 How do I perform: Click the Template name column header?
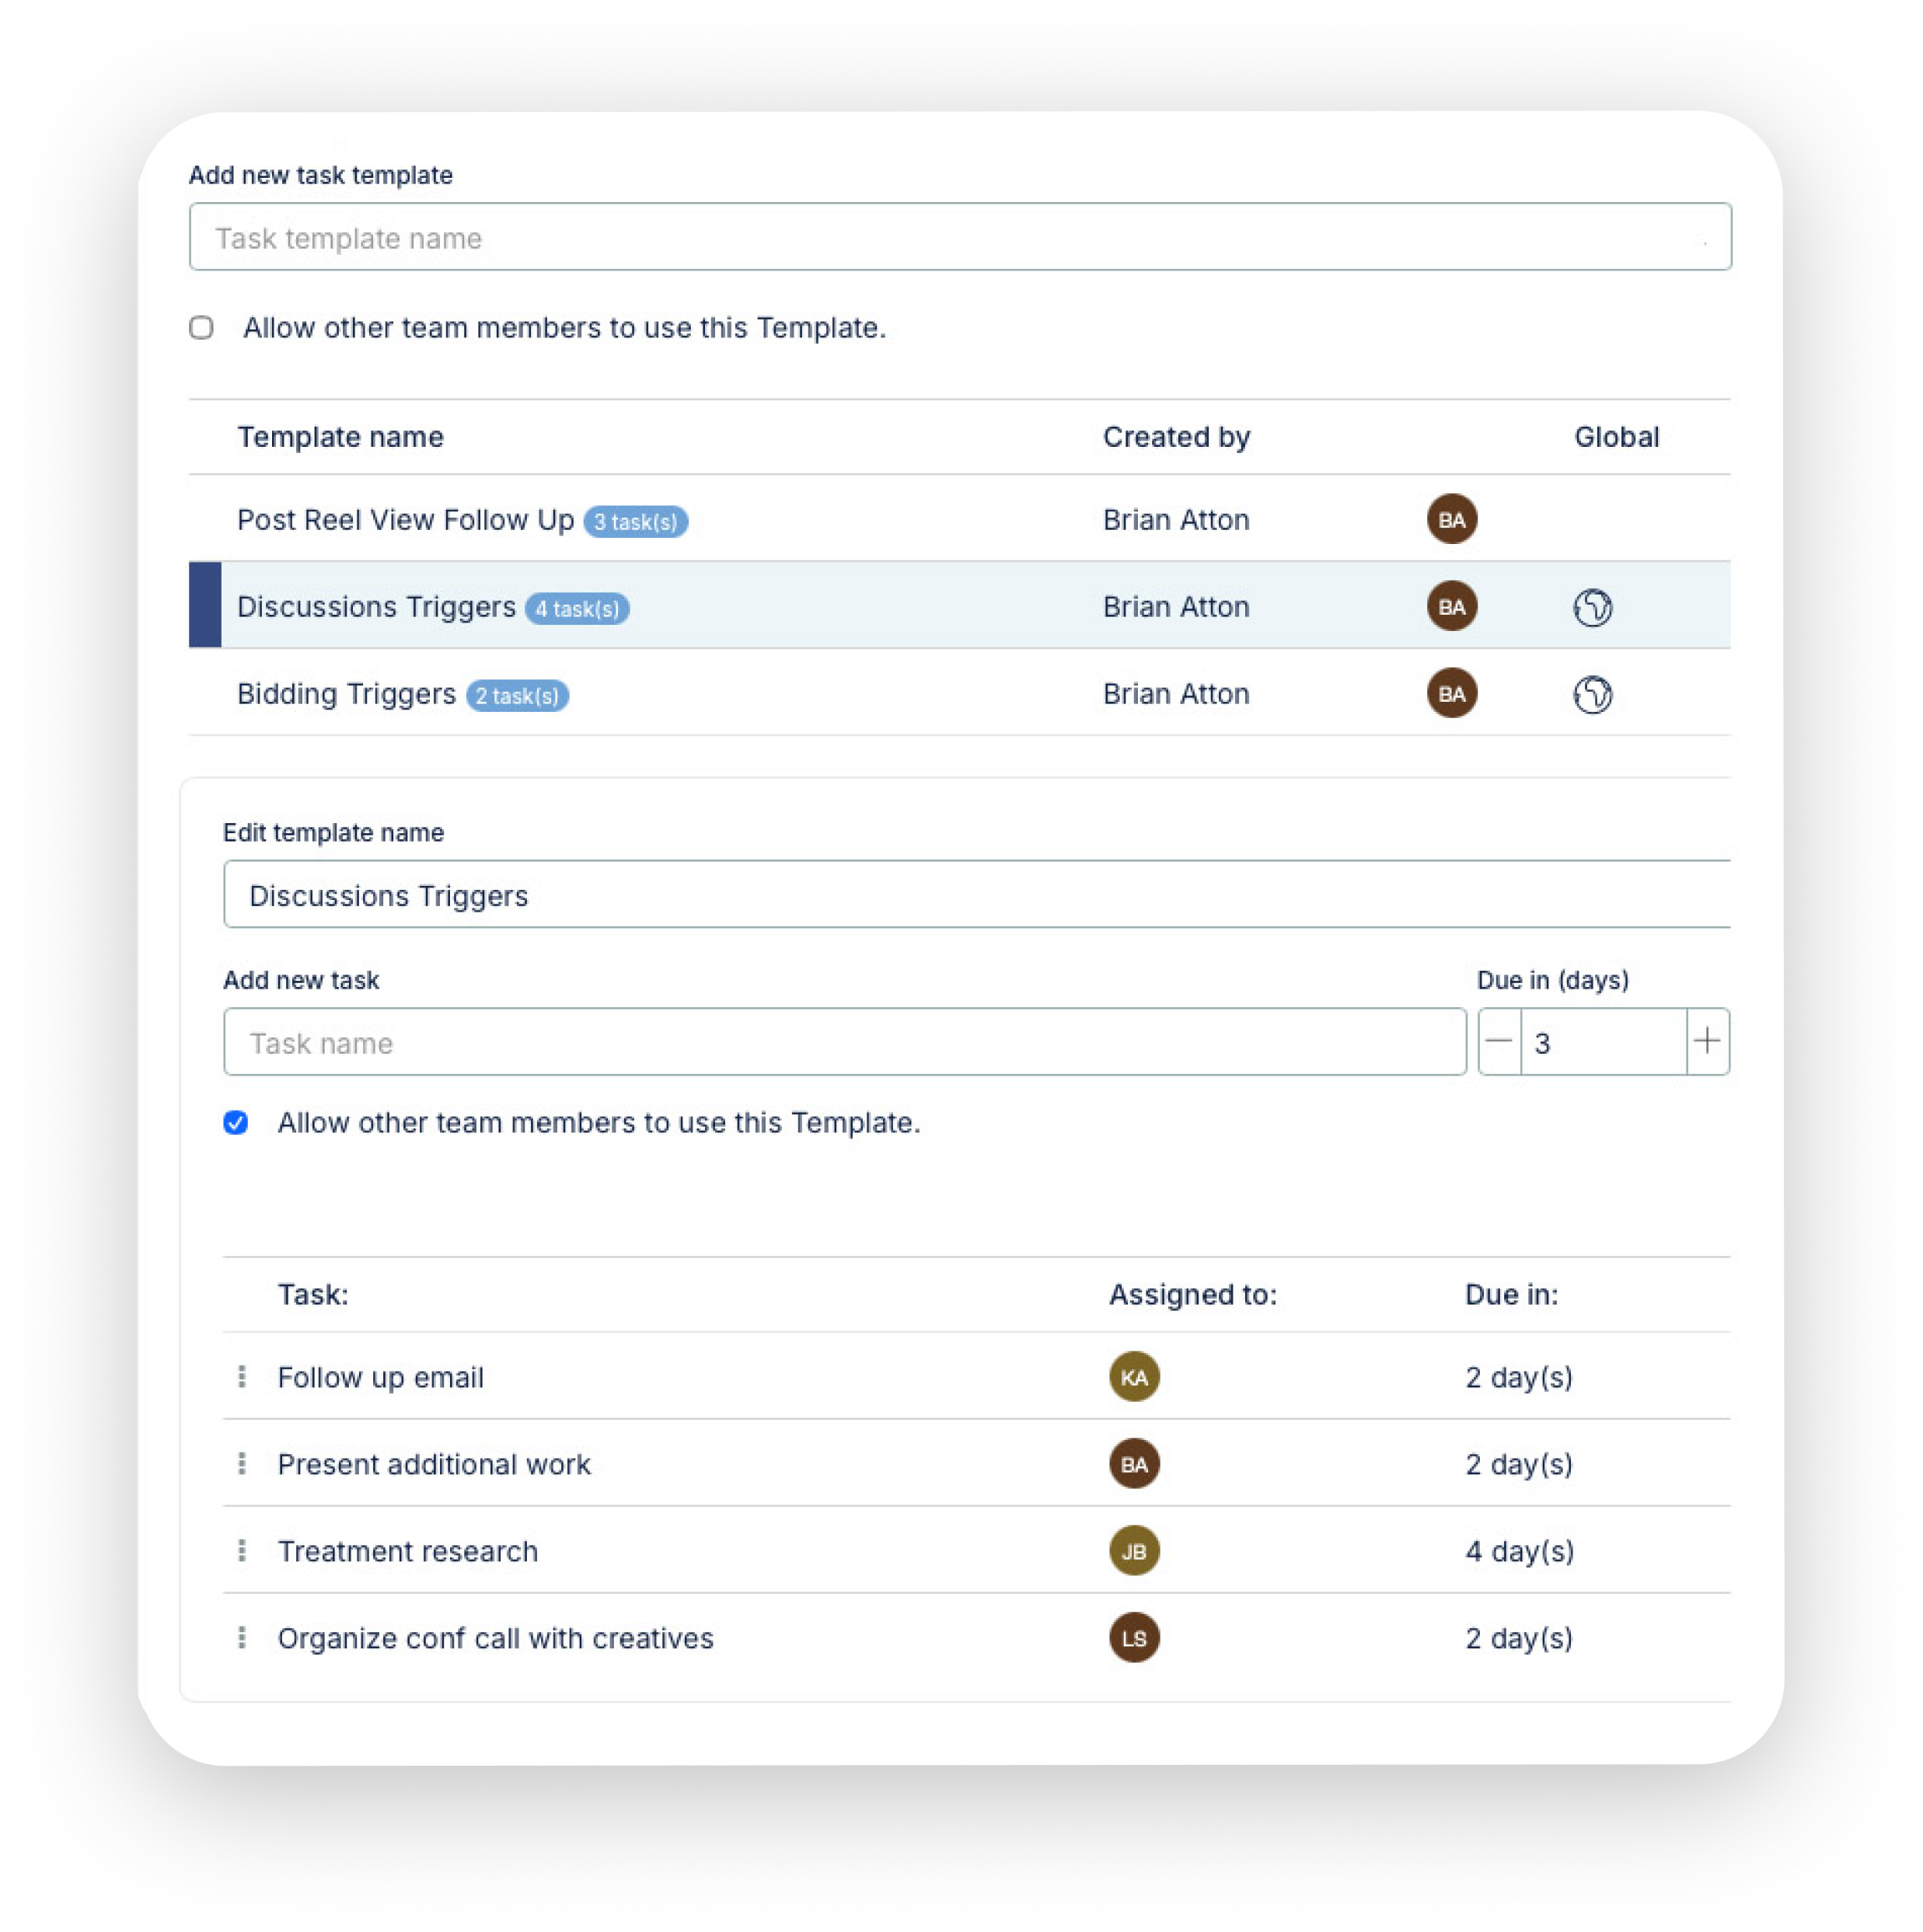tap(340, 437)
